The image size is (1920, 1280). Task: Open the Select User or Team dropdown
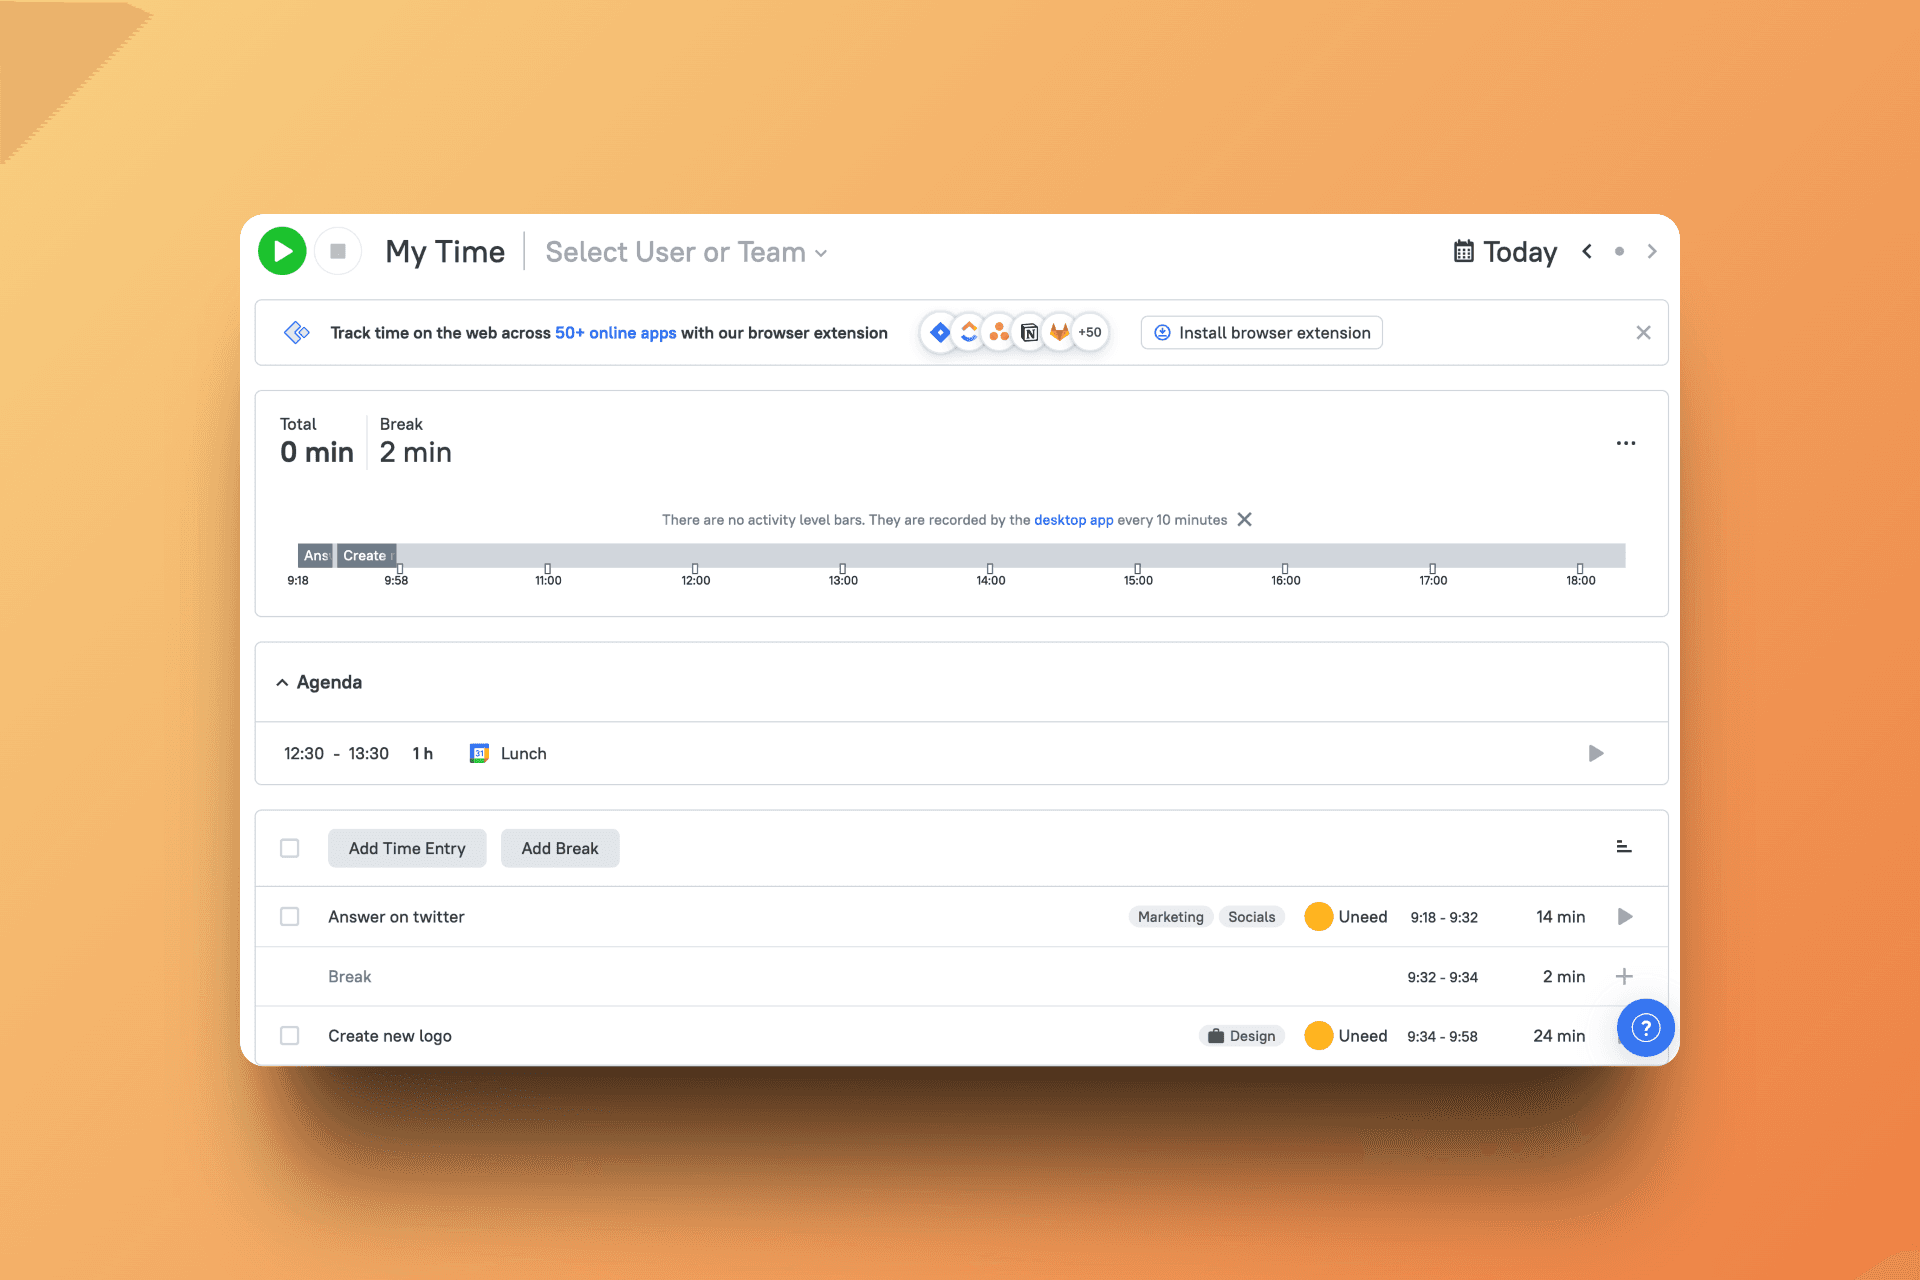685,251
